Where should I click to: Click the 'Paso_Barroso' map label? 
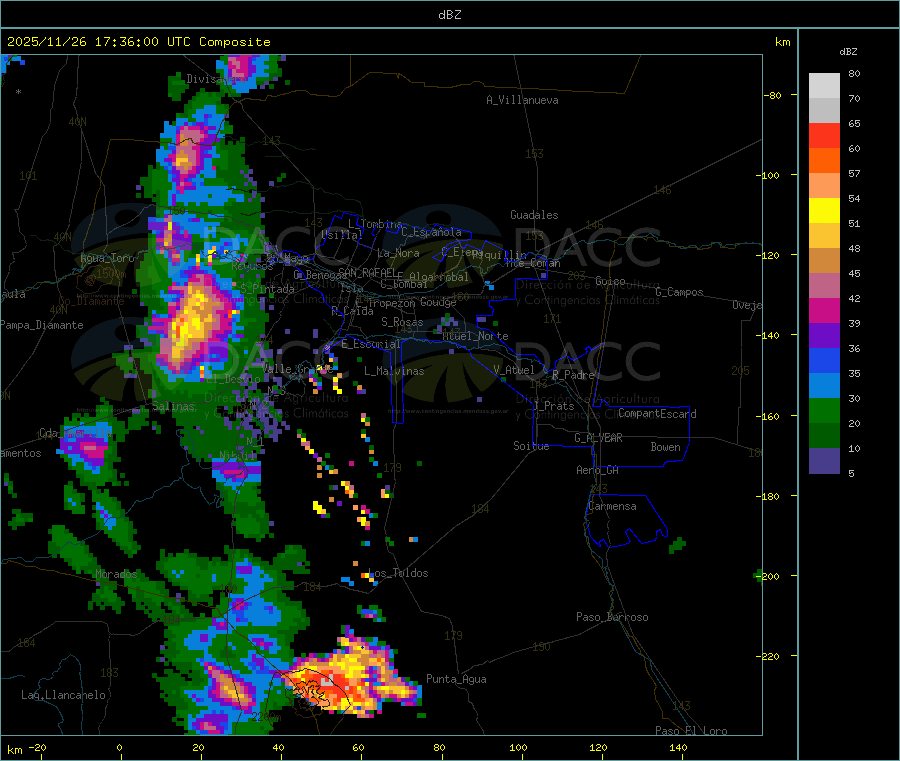(612, 618)
